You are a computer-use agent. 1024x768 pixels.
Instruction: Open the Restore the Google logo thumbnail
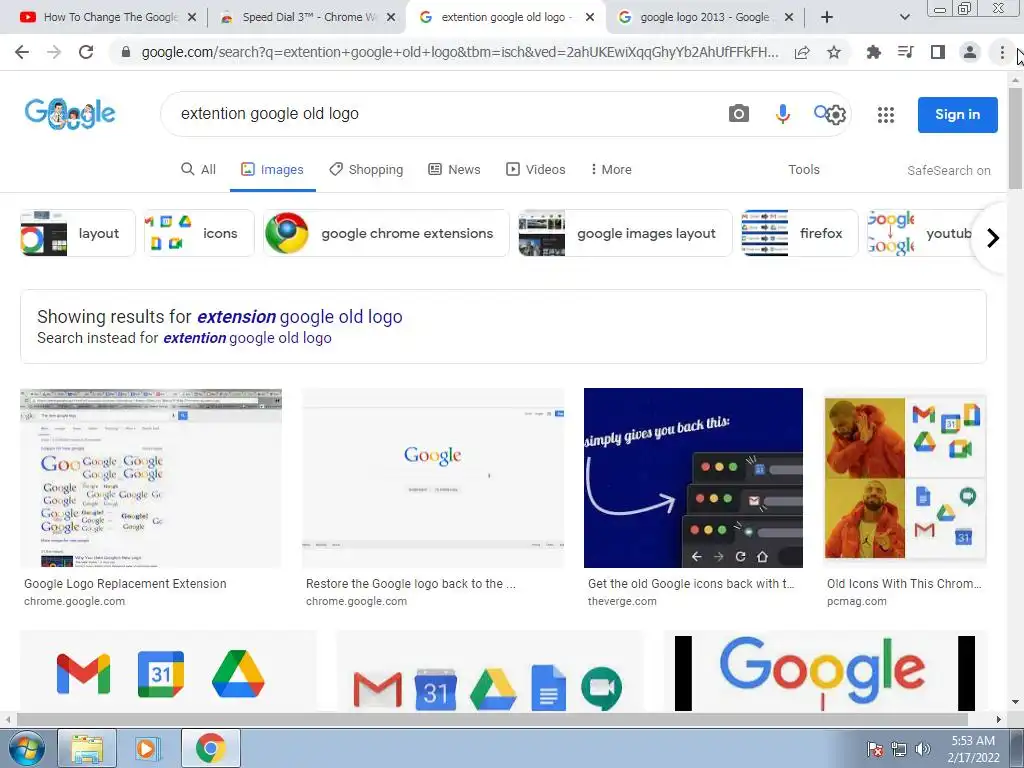tap(433, 478)
